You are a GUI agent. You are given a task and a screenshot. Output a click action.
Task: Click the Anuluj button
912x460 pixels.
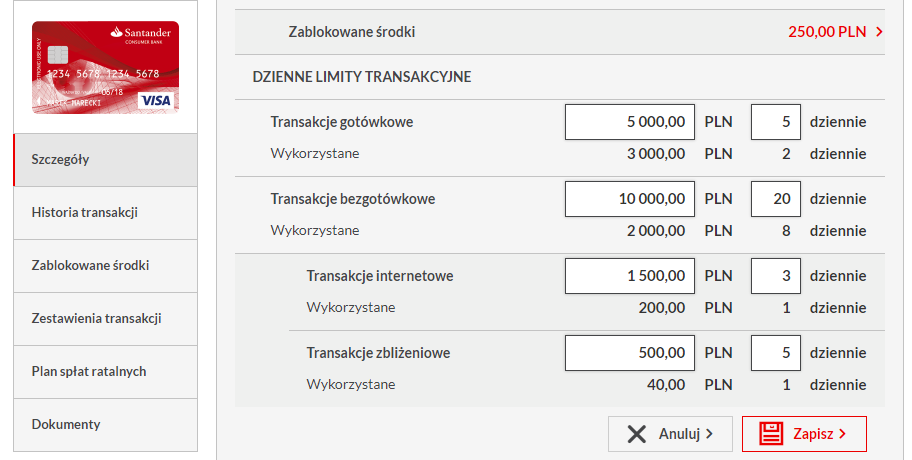click(x=670, y=434)
